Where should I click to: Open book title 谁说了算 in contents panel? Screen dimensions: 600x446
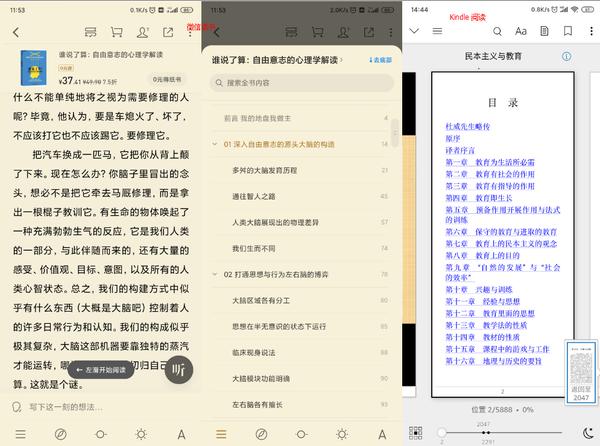coord(277,60)
